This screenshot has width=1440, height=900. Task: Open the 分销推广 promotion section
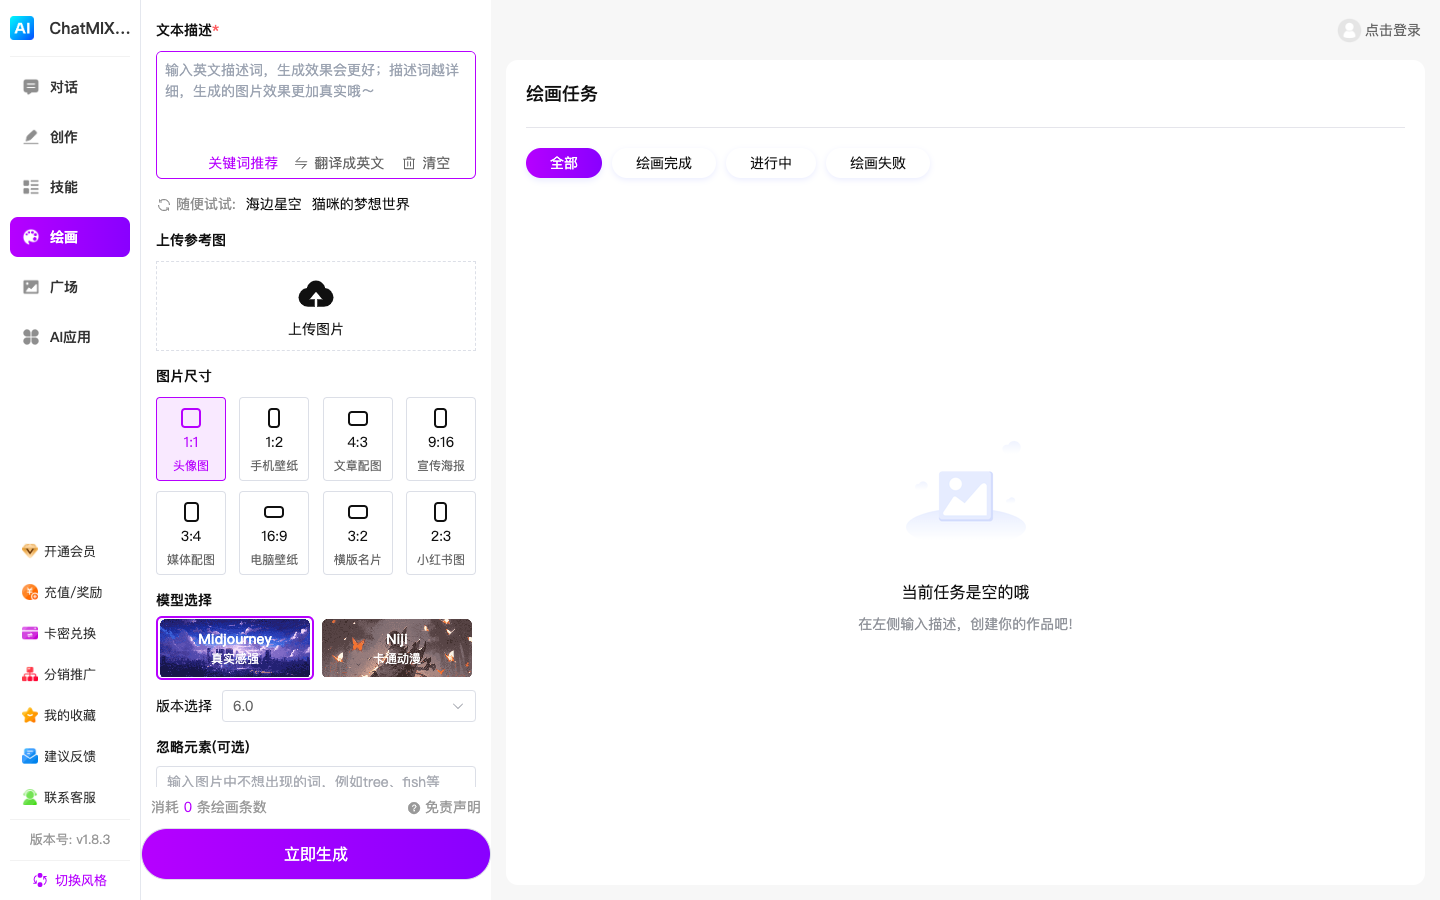click(68, 674)
